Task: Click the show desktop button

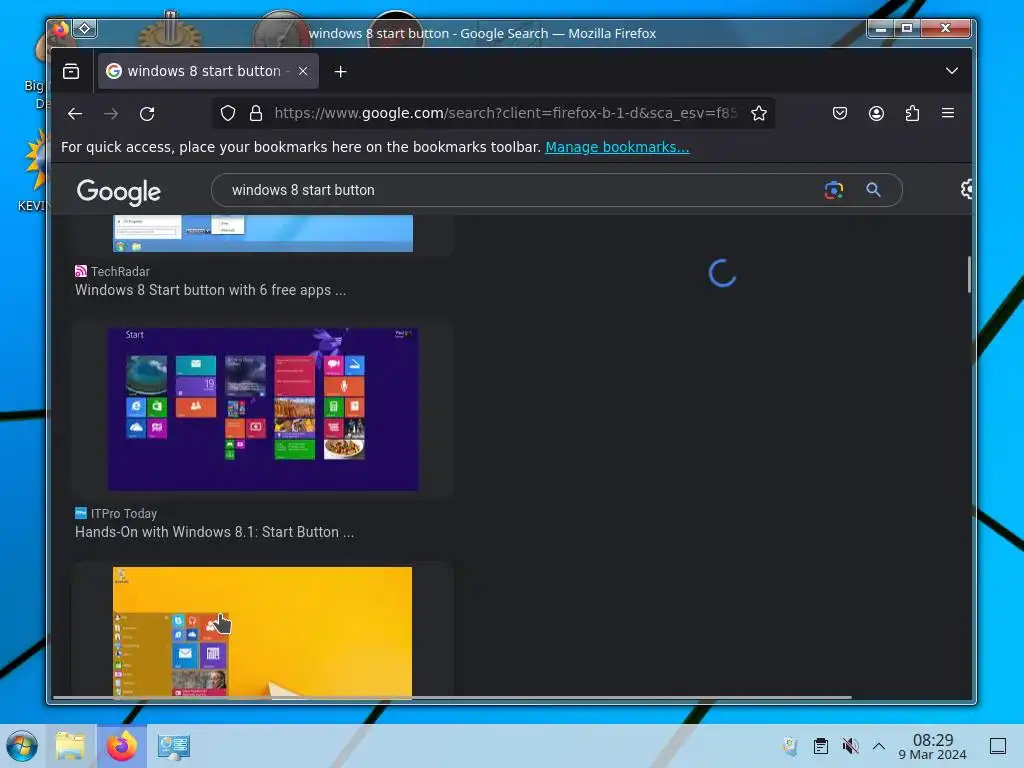Action: pyautogui.click(x=997, y=746)
